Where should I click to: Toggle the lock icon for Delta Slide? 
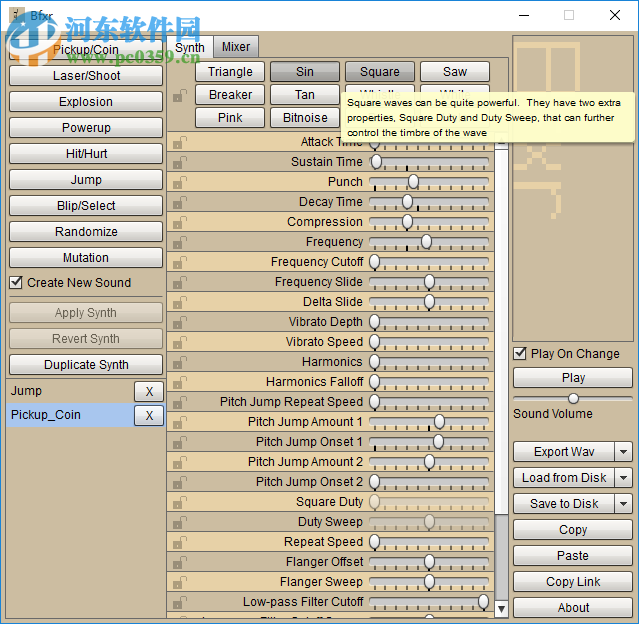point(180,302)
